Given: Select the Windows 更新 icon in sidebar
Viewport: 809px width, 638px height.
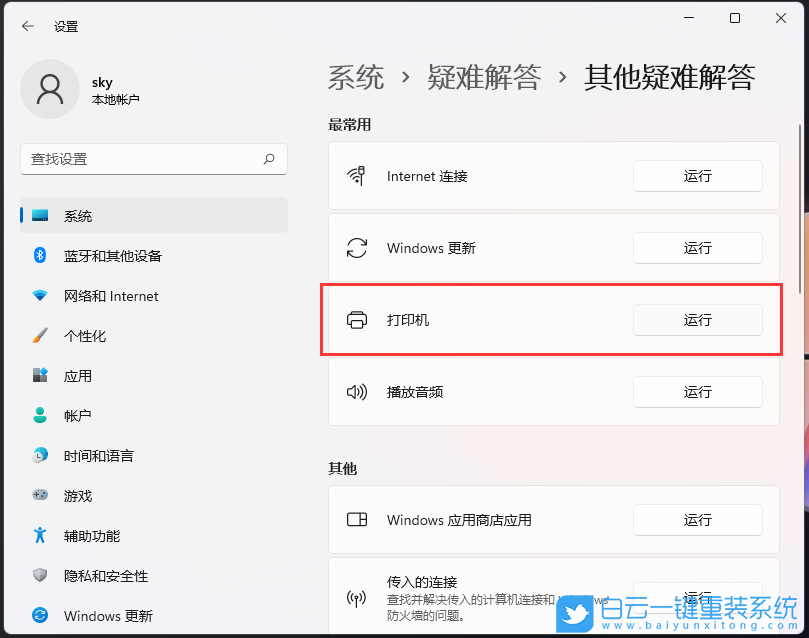Looking at the screenshot, I should (x=39, y=616).
